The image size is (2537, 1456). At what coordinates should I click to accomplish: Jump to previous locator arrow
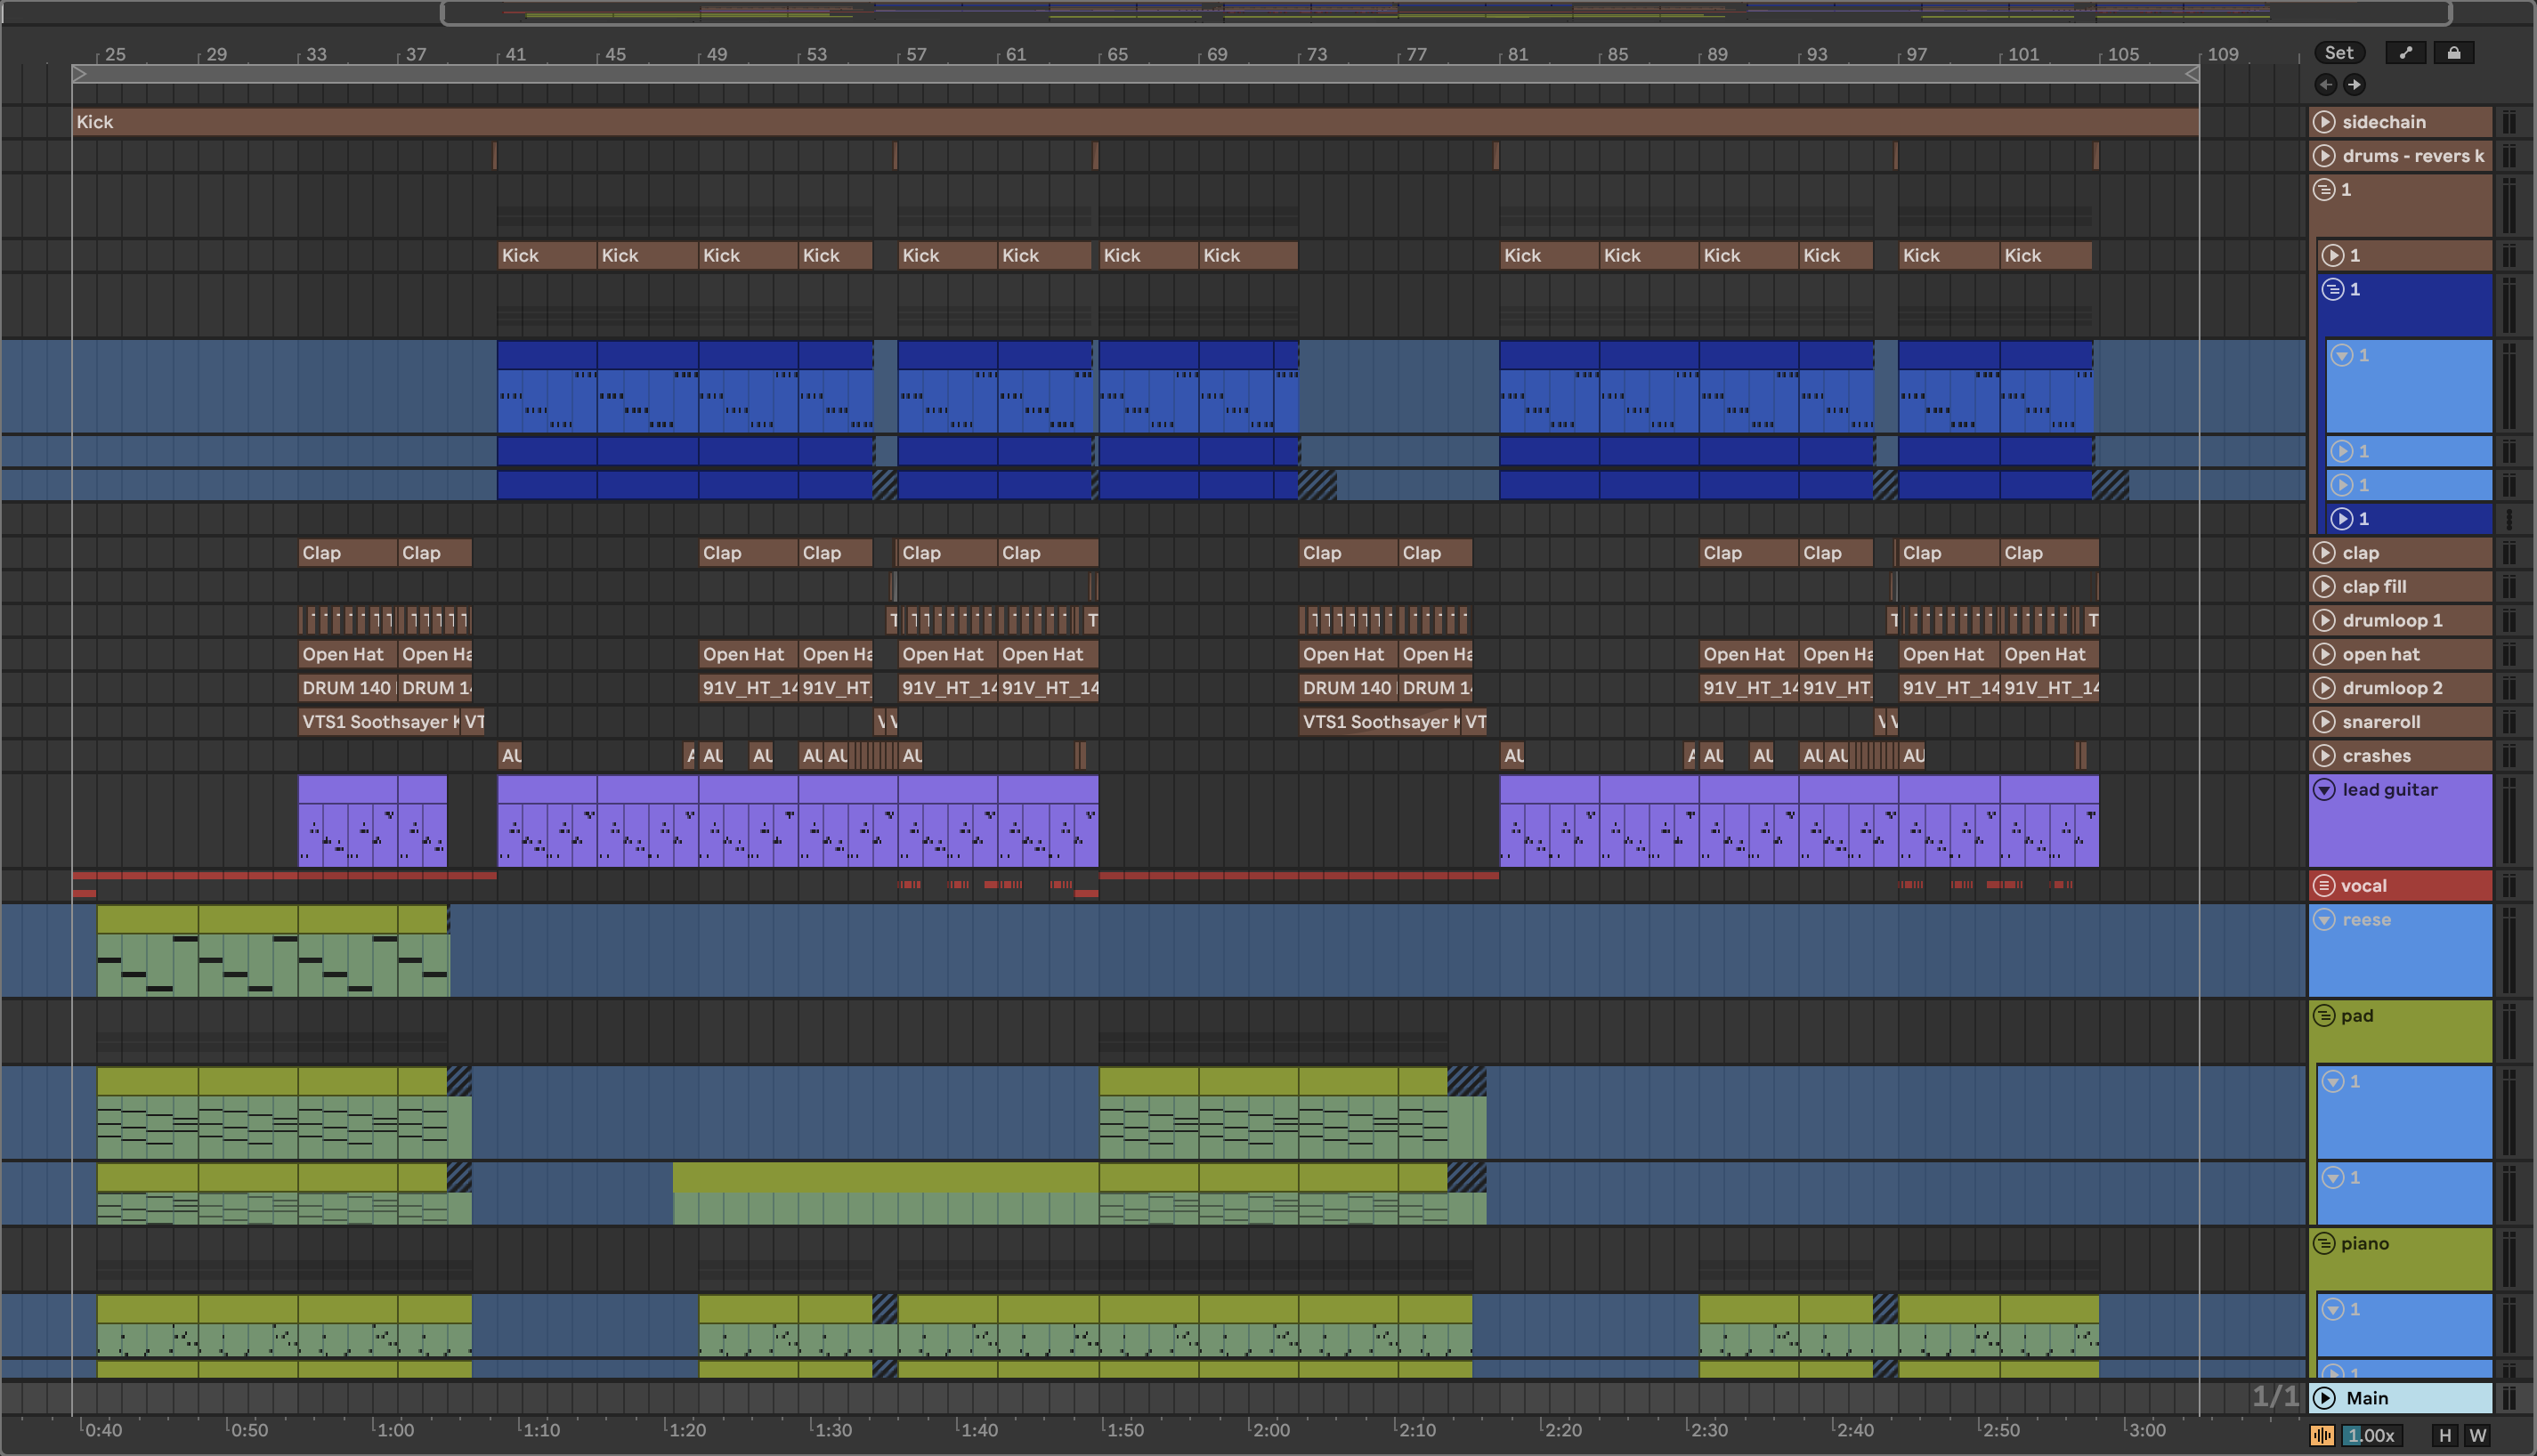tap(2326, 85)
